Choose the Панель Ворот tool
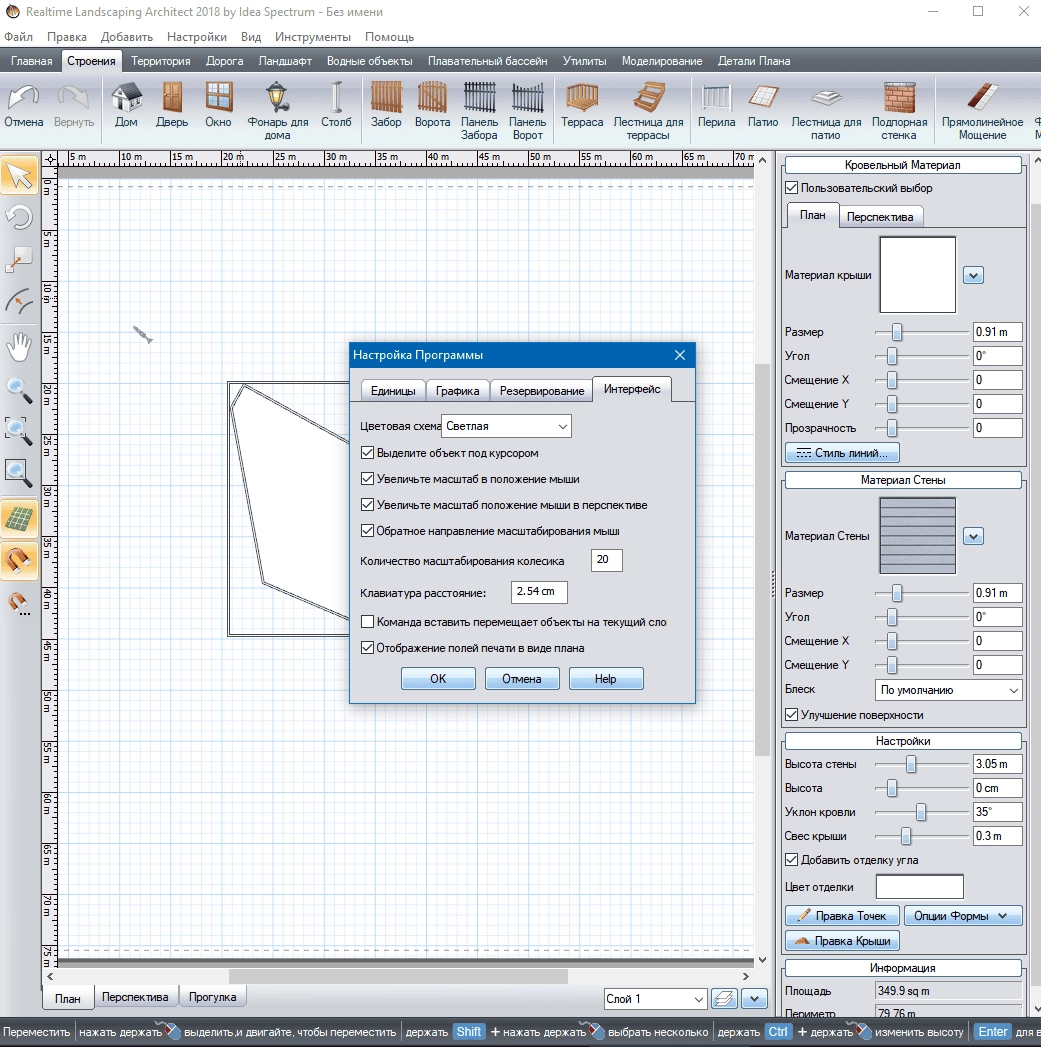 point(528,110)
